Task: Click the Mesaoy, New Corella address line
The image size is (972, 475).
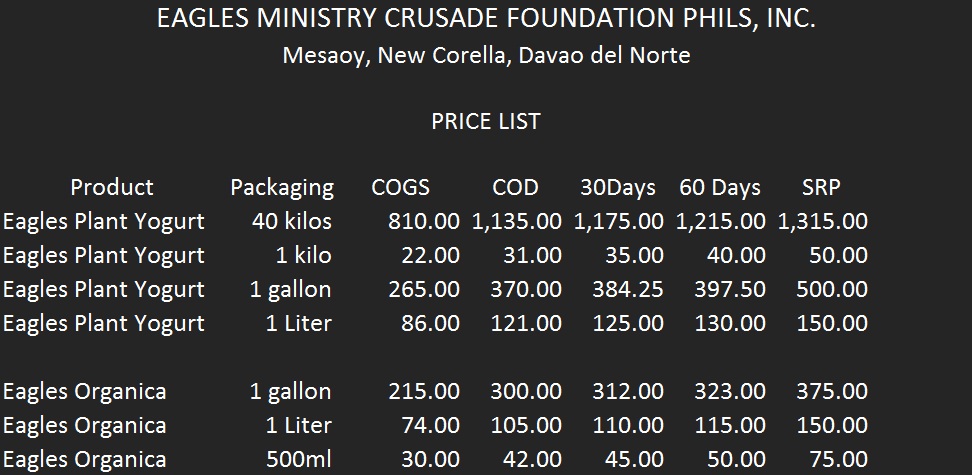Action: [486, 55]
